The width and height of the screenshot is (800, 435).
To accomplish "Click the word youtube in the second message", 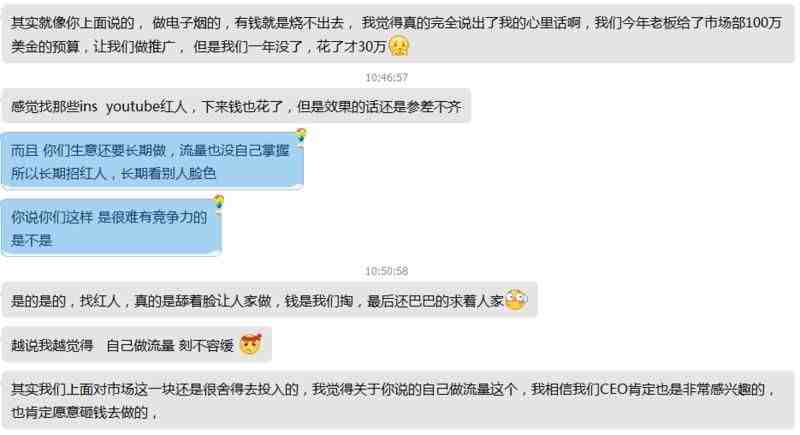I will [133, 107].
